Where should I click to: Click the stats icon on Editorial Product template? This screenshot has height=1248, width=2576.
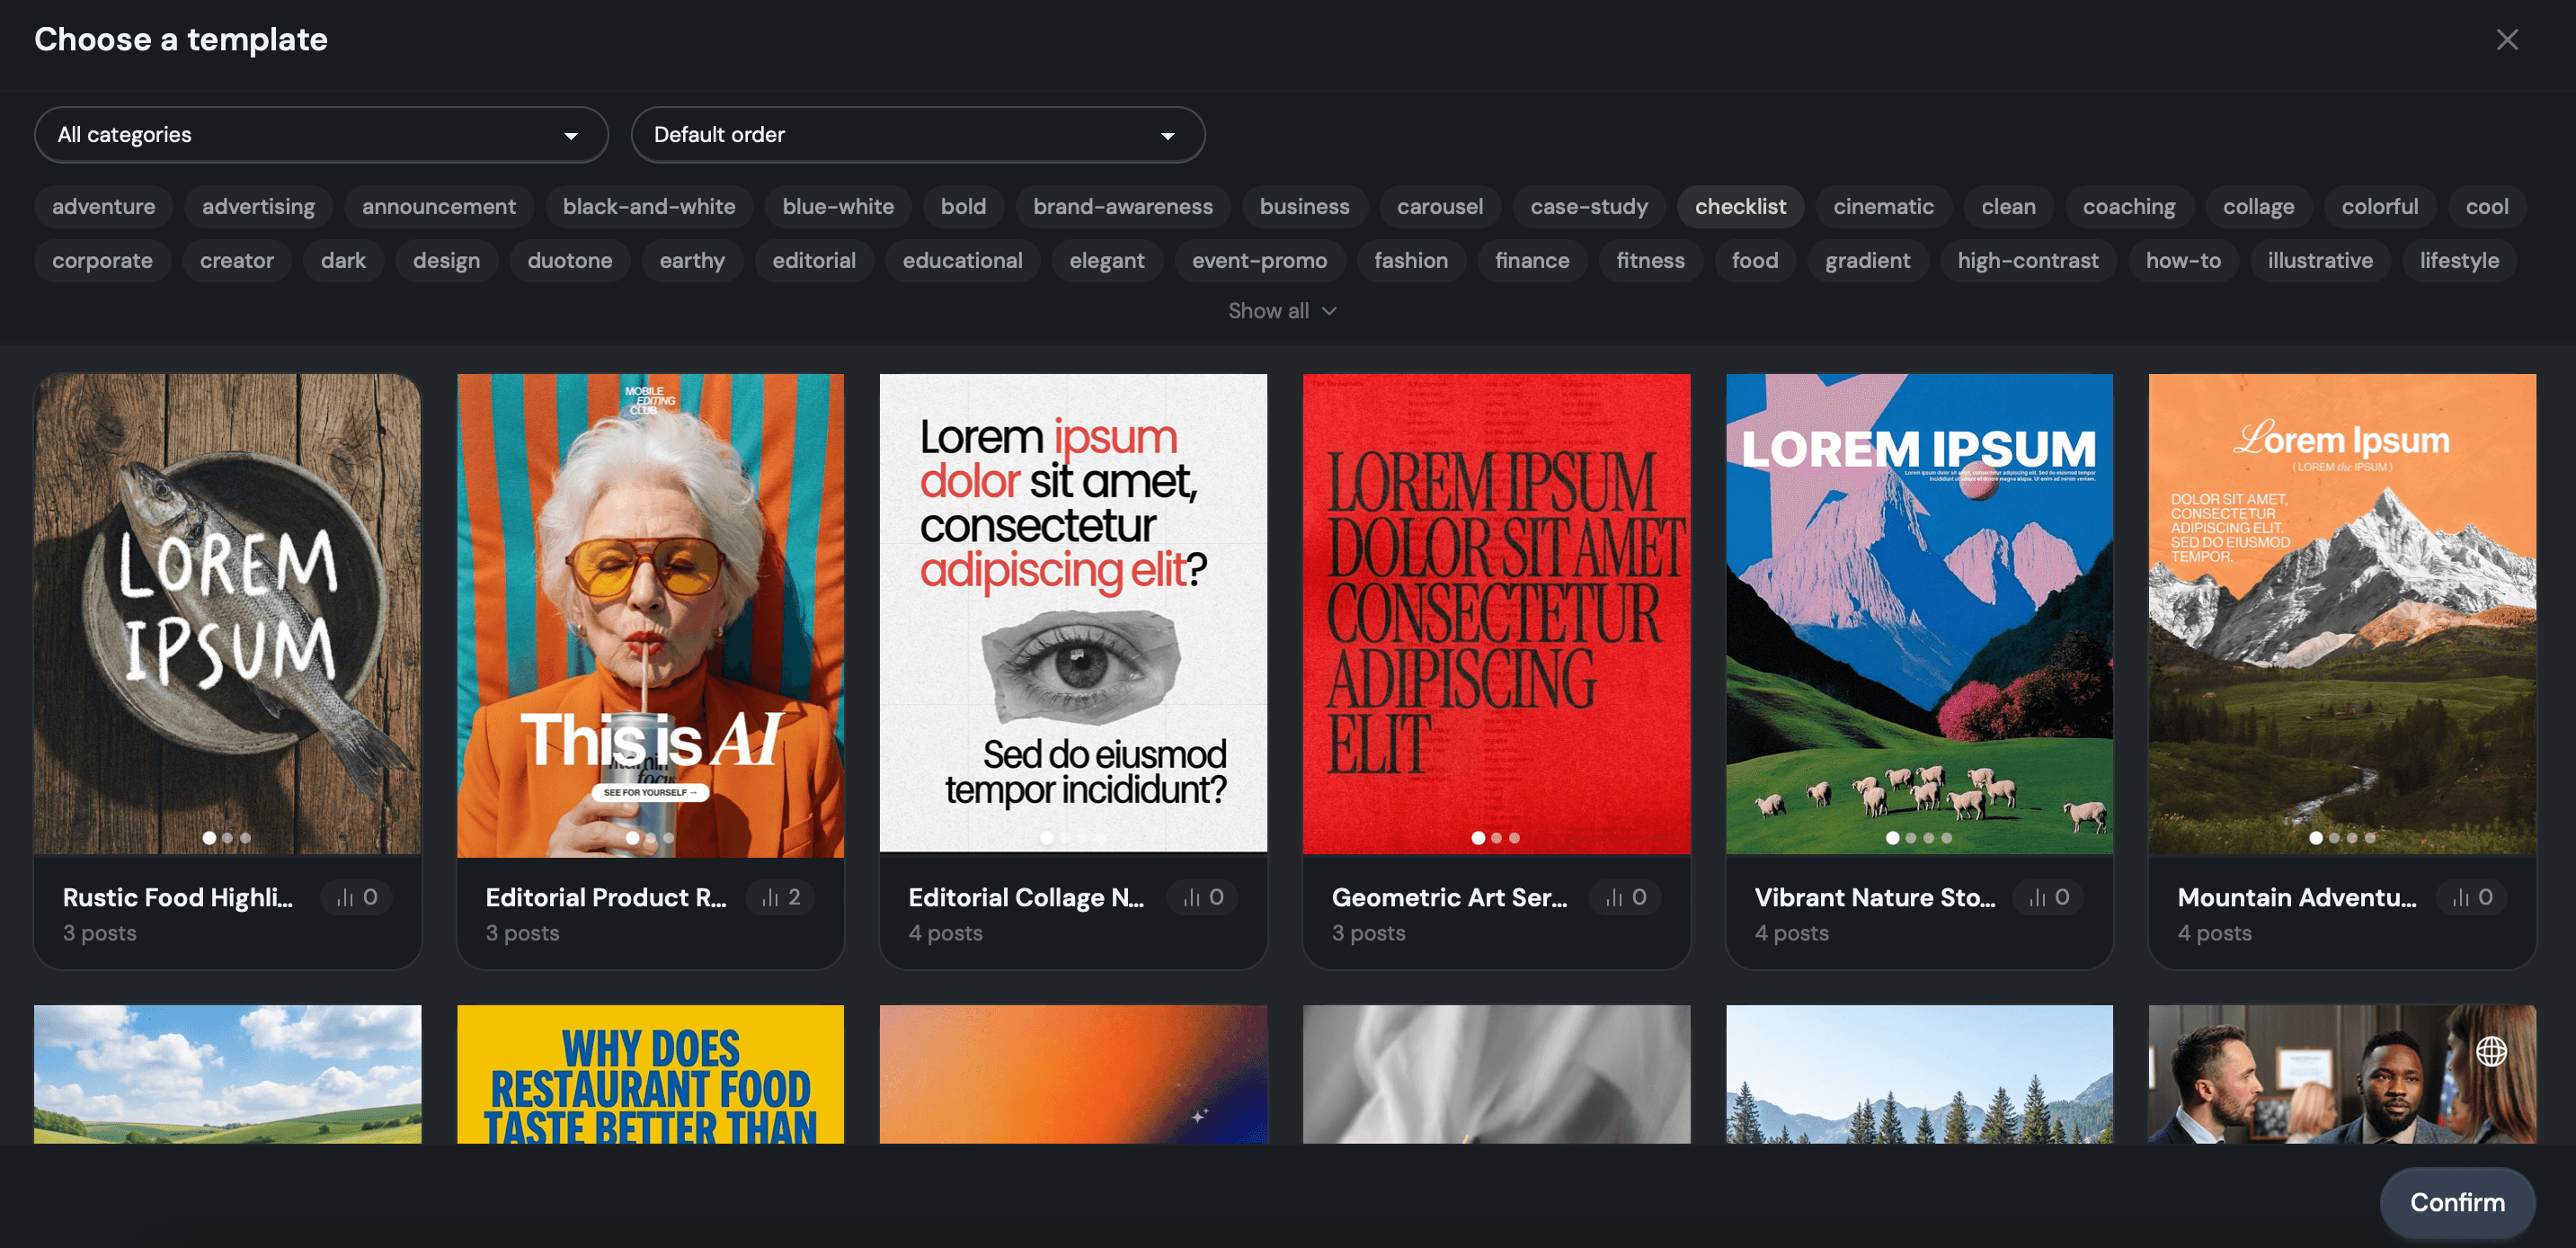(780, 897)
